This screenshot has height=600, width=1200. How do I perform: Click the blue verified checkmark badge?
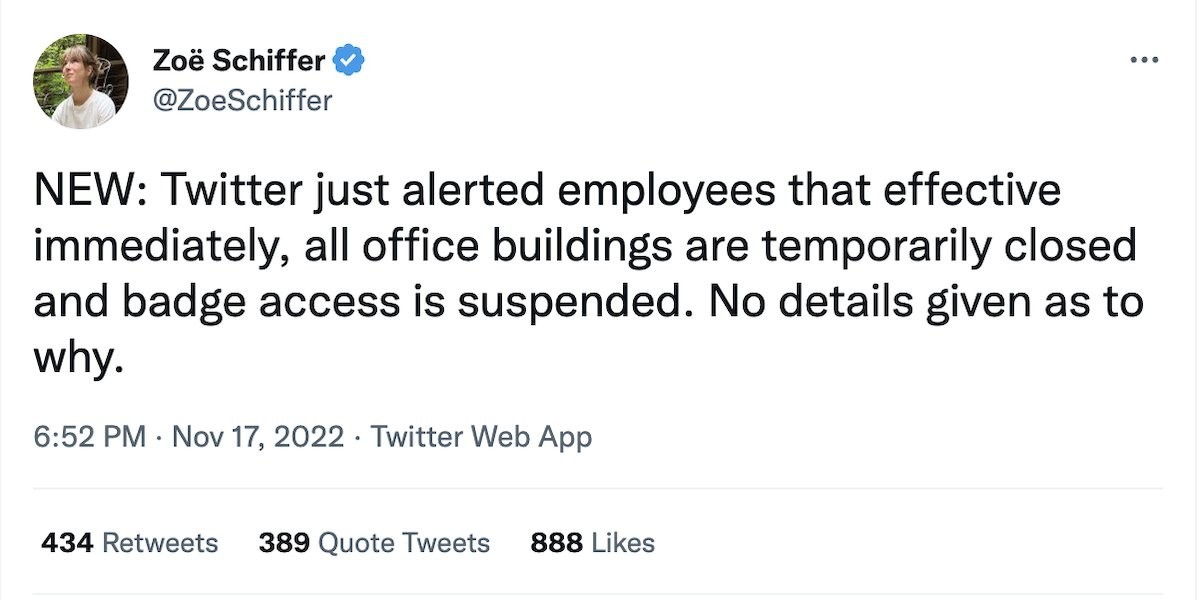348,61
